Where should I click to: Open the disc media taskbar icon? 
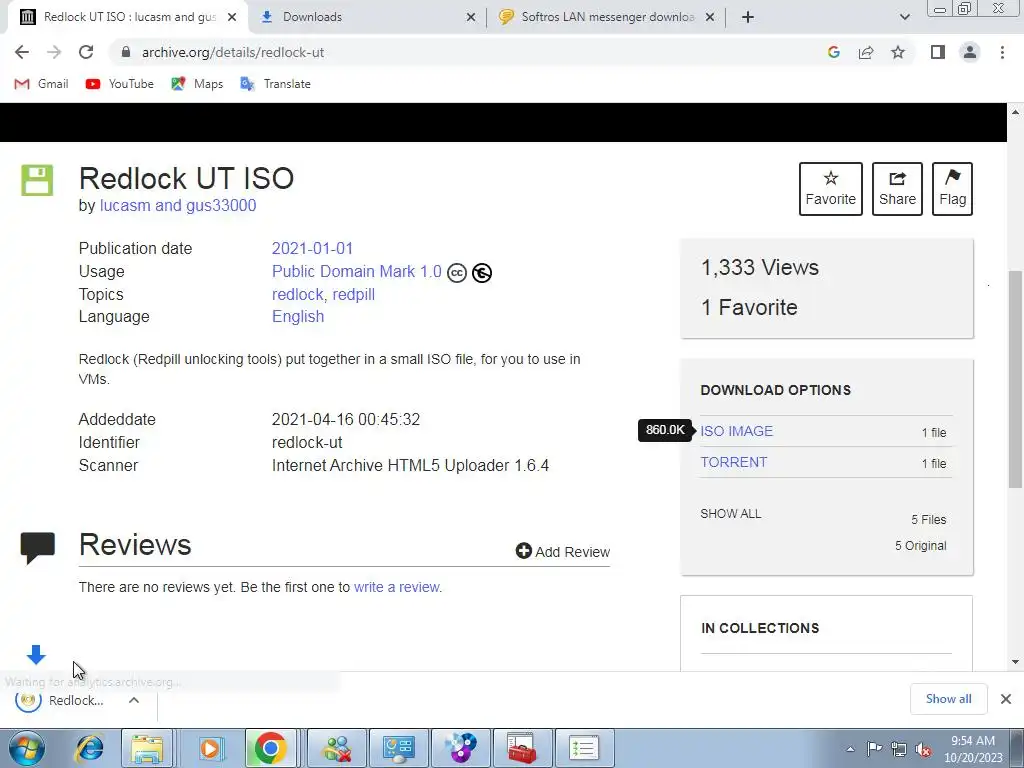pos(461,748)
